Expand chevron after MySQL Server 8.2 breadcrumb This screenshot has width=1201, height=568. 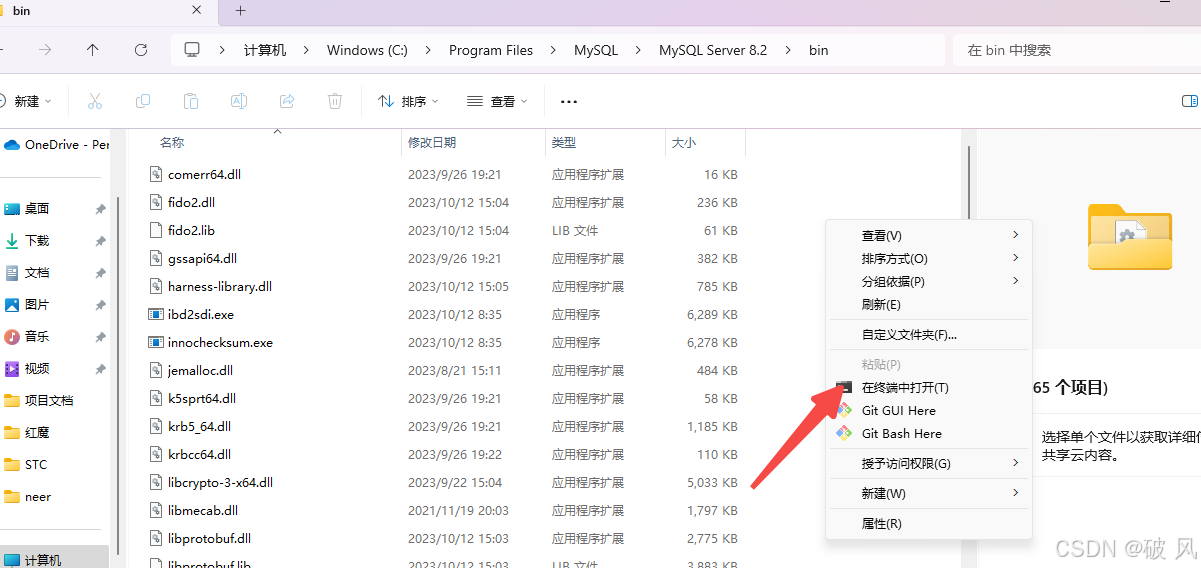[788, 50]
